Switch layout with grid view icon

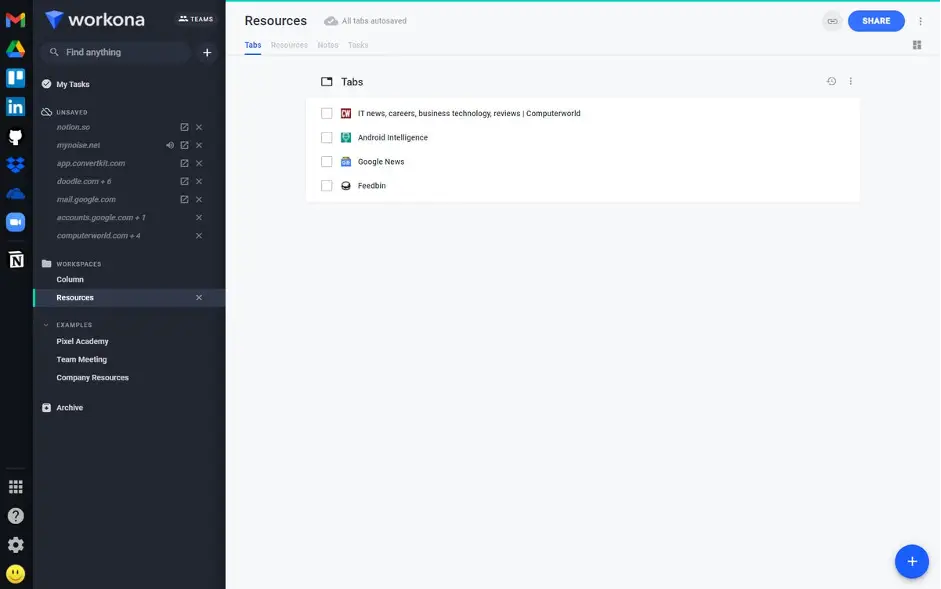tap(916, 45)
